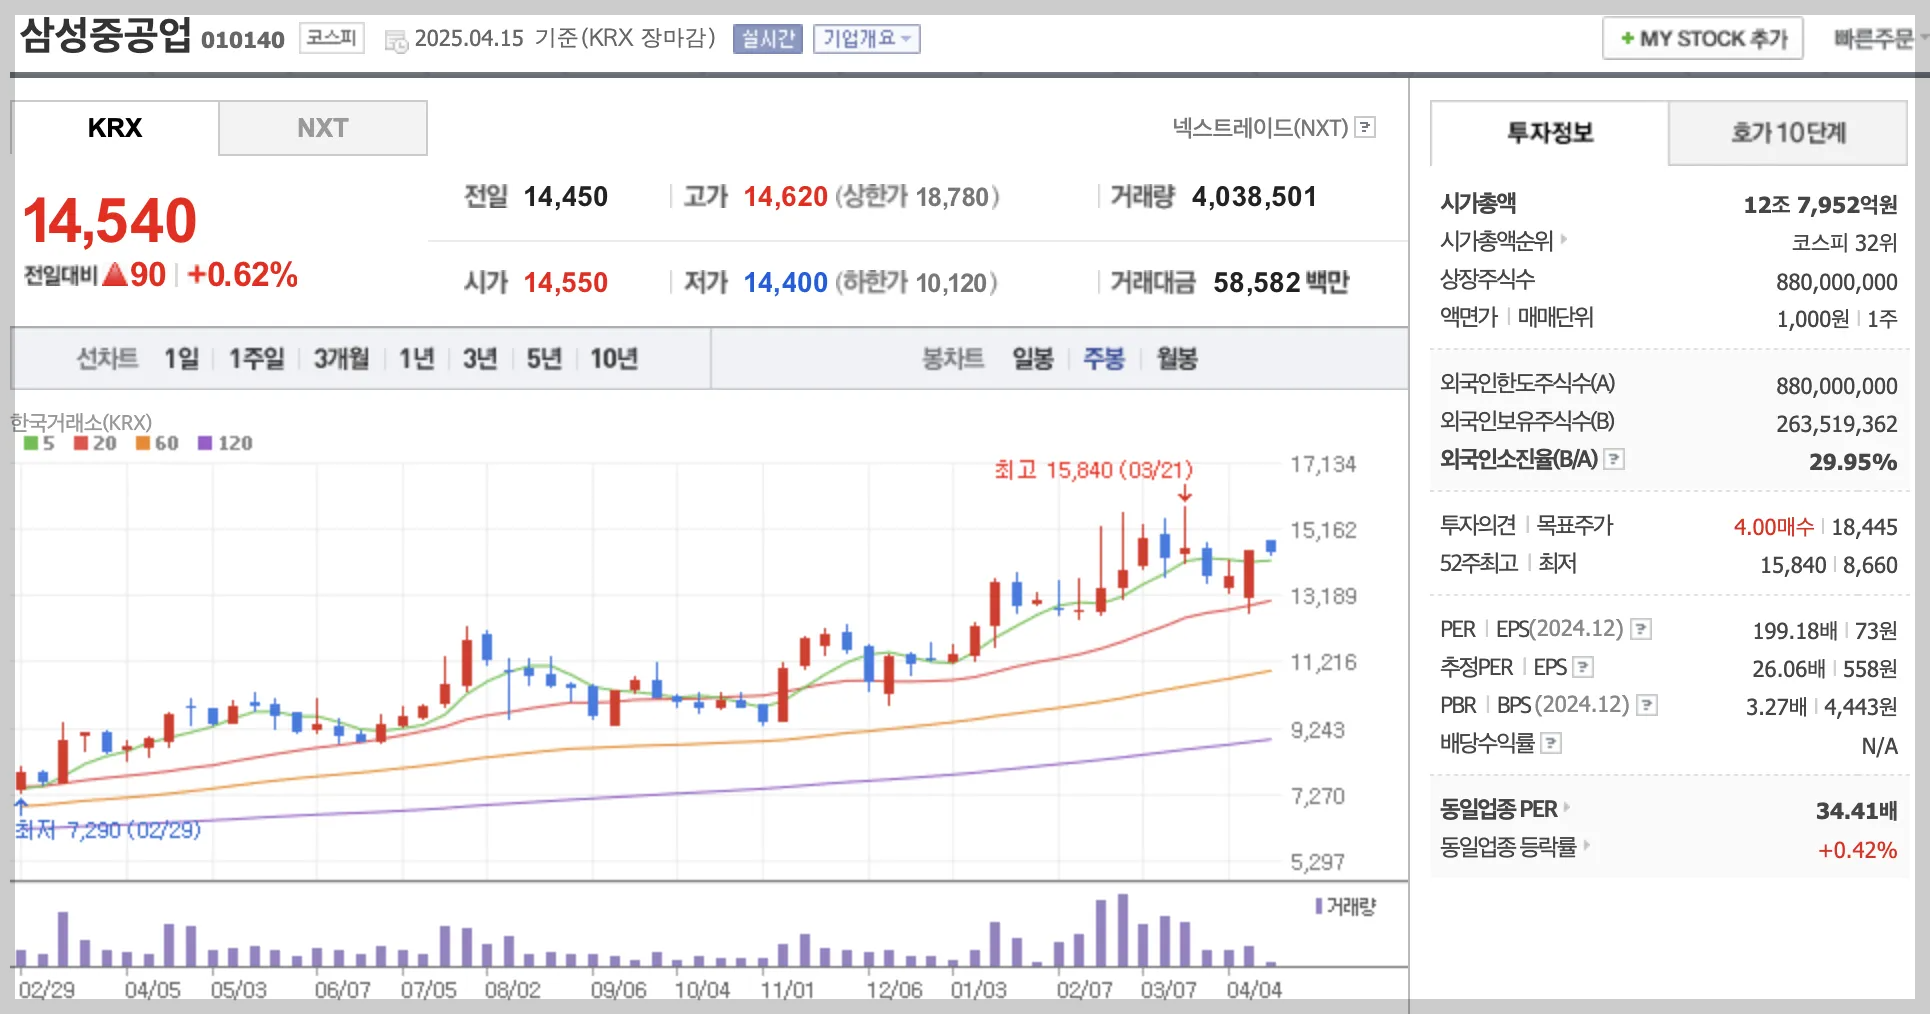Click the 한국거래소(KRX) chart label

82,422
